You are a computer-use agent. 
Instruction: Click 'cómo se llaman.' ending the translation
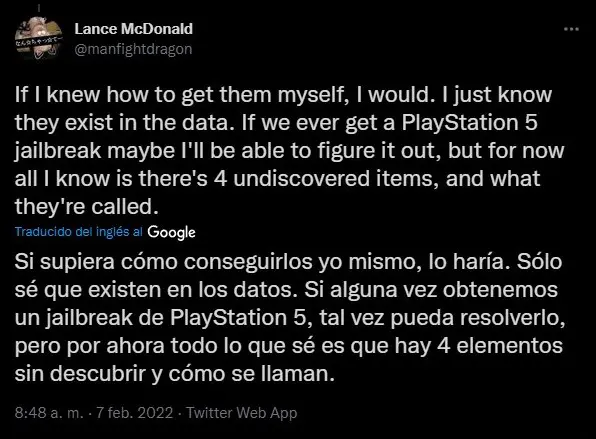tap(252, 374)
